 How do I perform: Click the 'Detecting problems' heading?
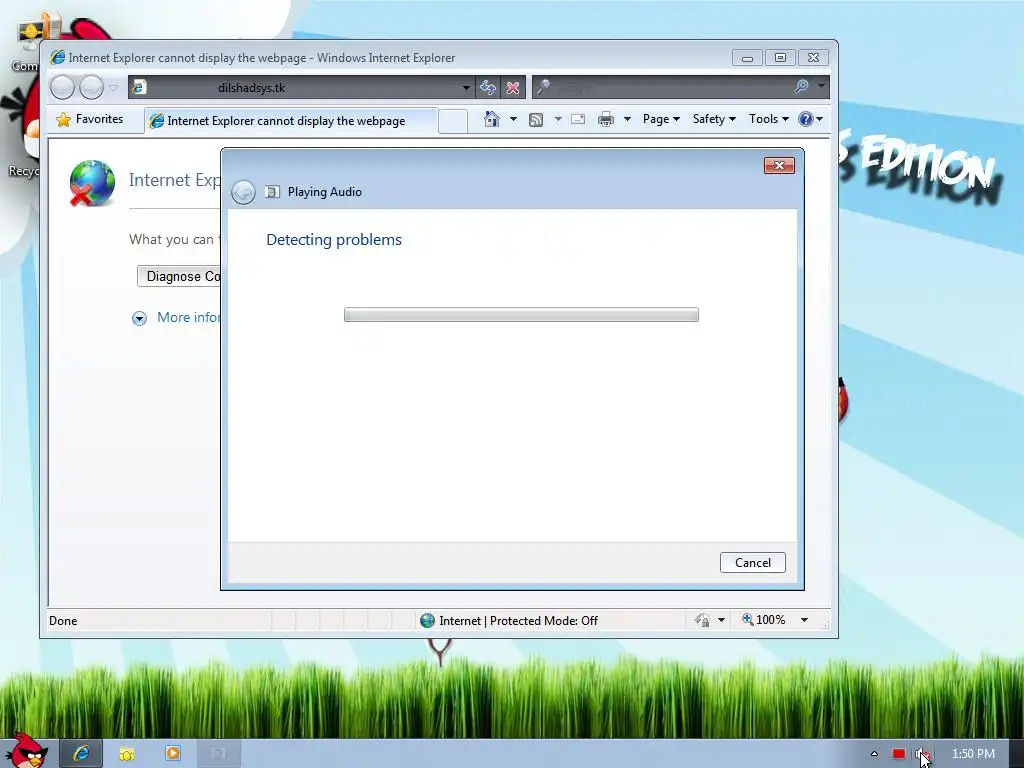(x=334, y=240)
